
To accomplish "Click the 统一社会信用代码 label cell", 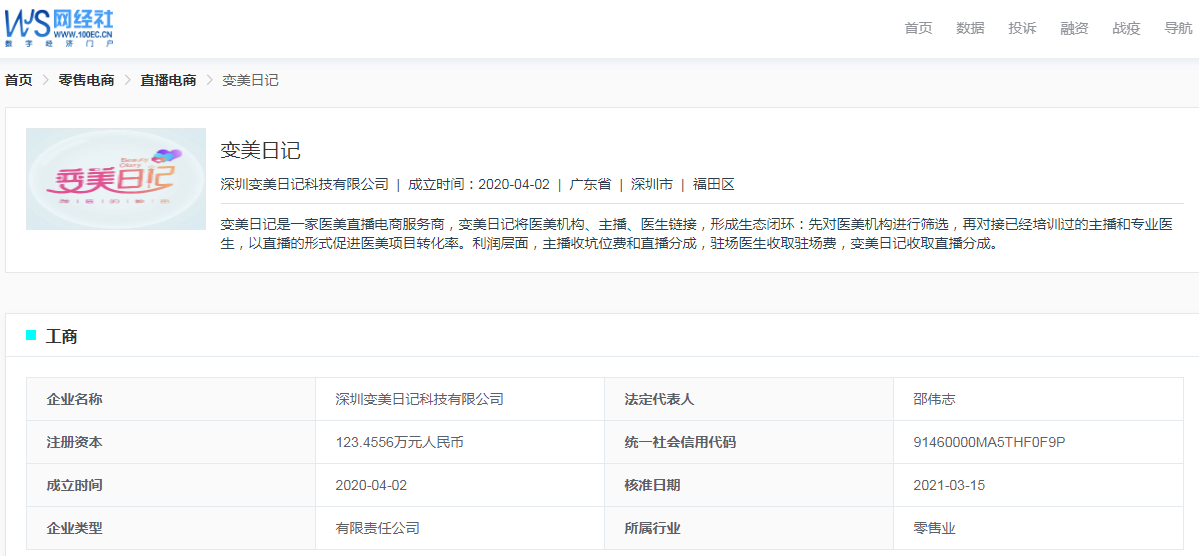I will pyautogui.click(x=749, y=442).
